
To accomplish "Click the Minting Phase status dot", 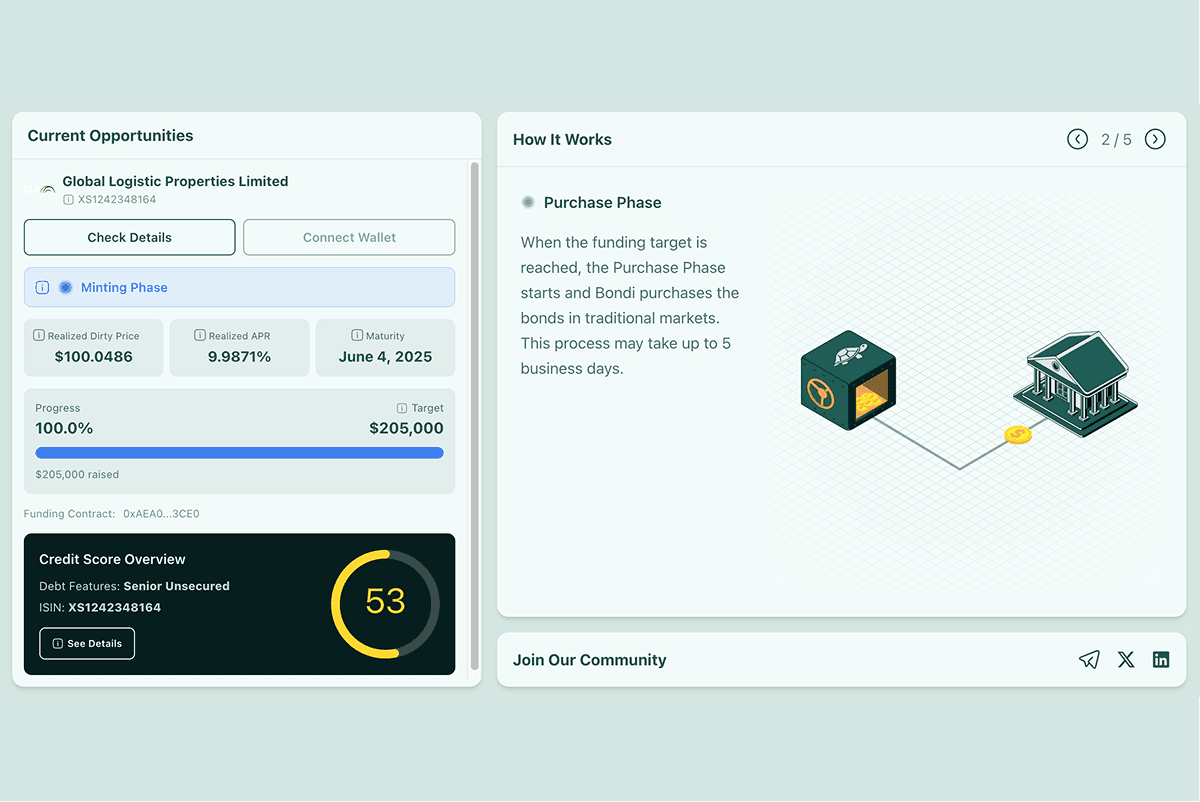I will (x=66, y=287).
